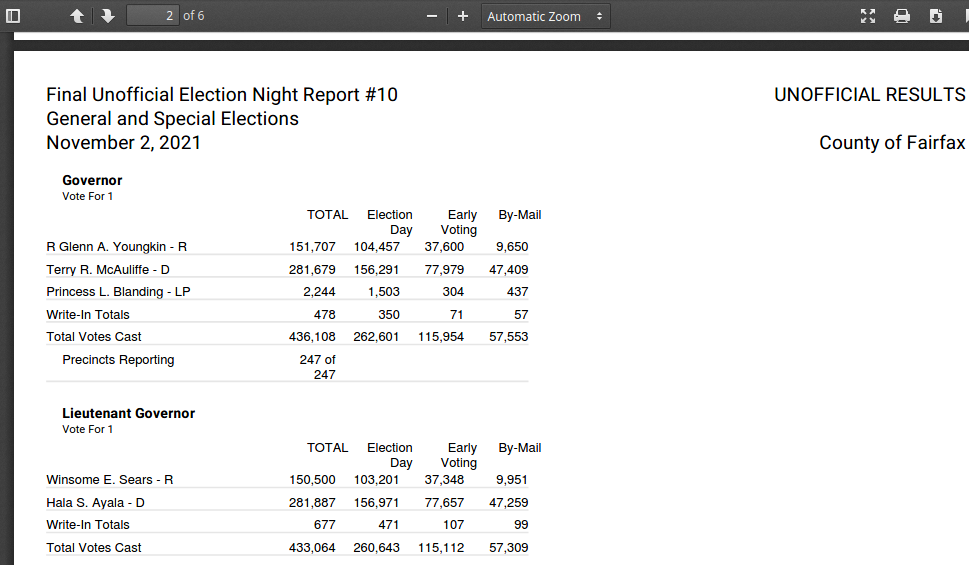Click Sears Election Day value 103,201
969x565 pixels.
376,480
